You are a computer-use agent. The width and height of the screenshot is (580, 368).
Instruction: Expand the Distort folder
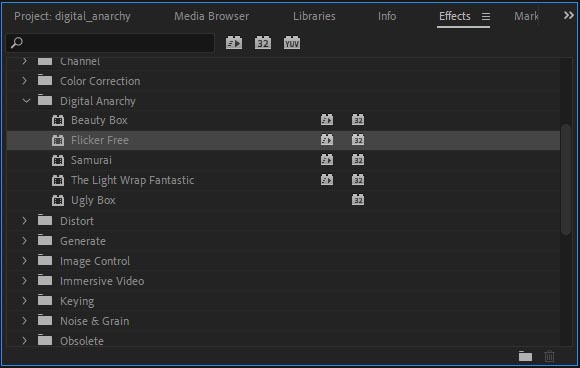[24, 221]
